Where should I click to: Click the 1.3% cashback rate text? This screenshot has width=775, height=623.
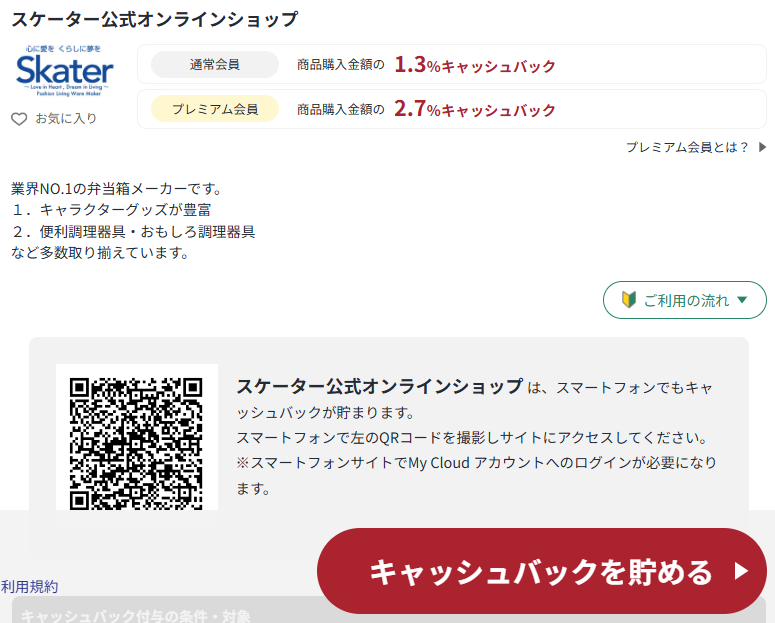(474, 65)
